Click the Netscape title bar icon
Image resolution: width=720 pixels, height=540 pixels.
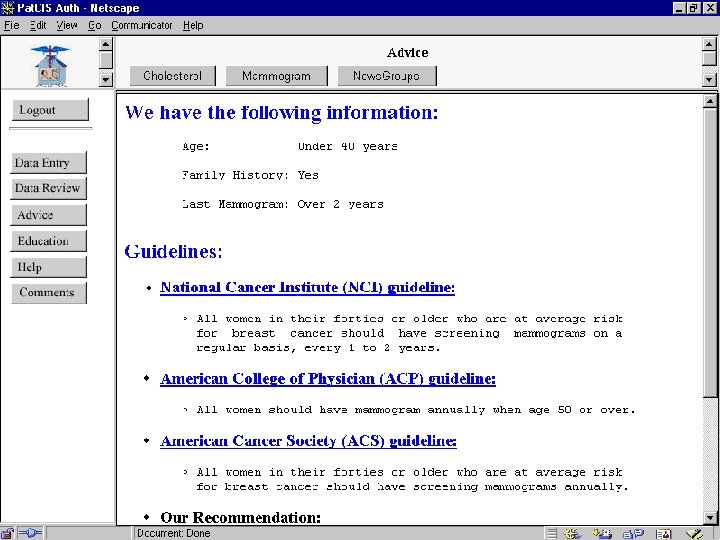8,8
